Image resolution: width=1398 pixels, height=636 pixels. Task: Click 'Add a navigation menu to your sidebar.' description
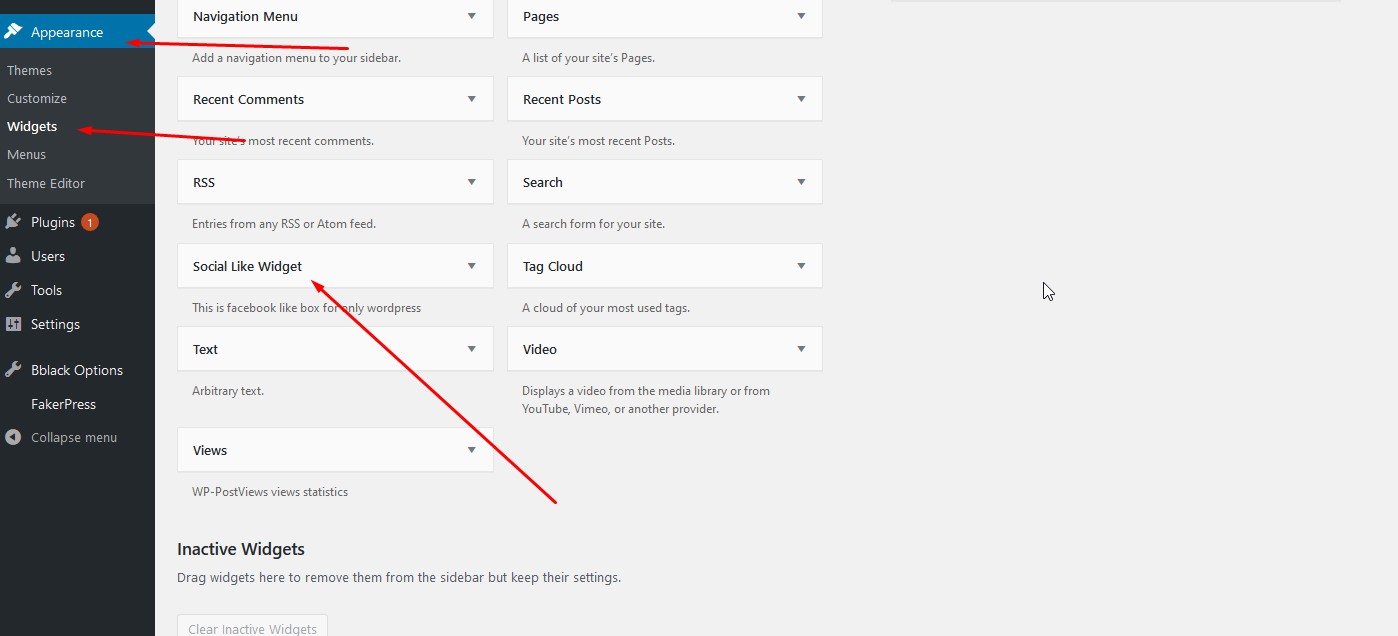pyautogui.click(x=297, y=58)
